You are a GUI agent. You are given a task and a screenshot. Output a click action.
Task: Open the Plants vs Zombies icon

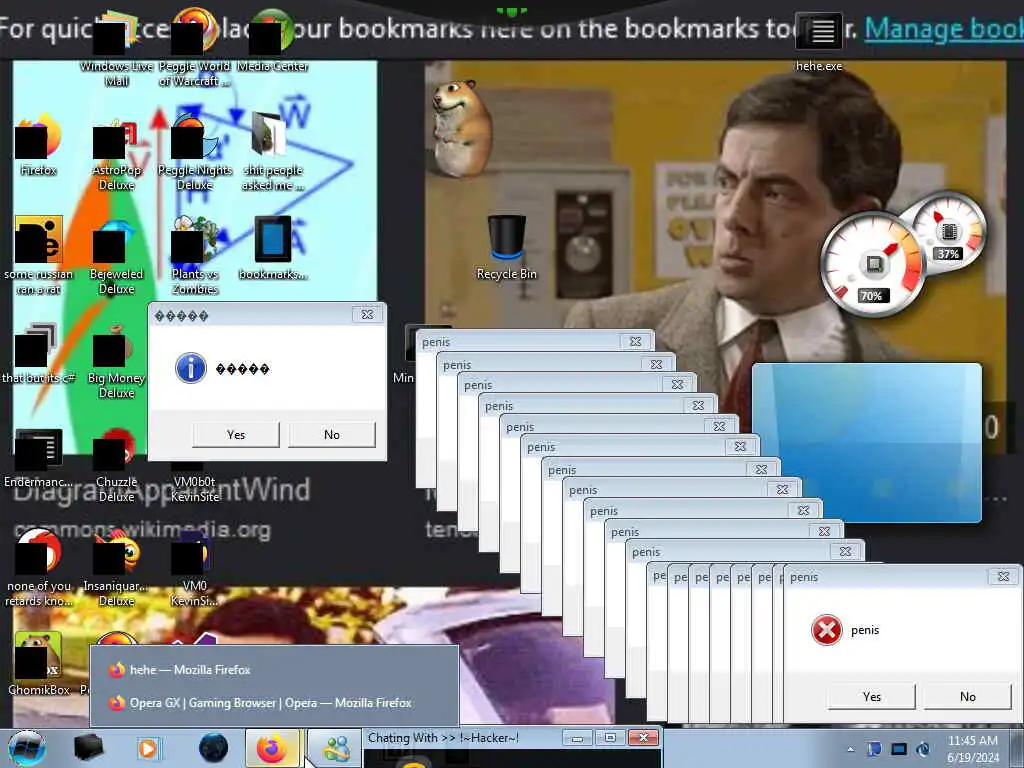pos(195,256)
